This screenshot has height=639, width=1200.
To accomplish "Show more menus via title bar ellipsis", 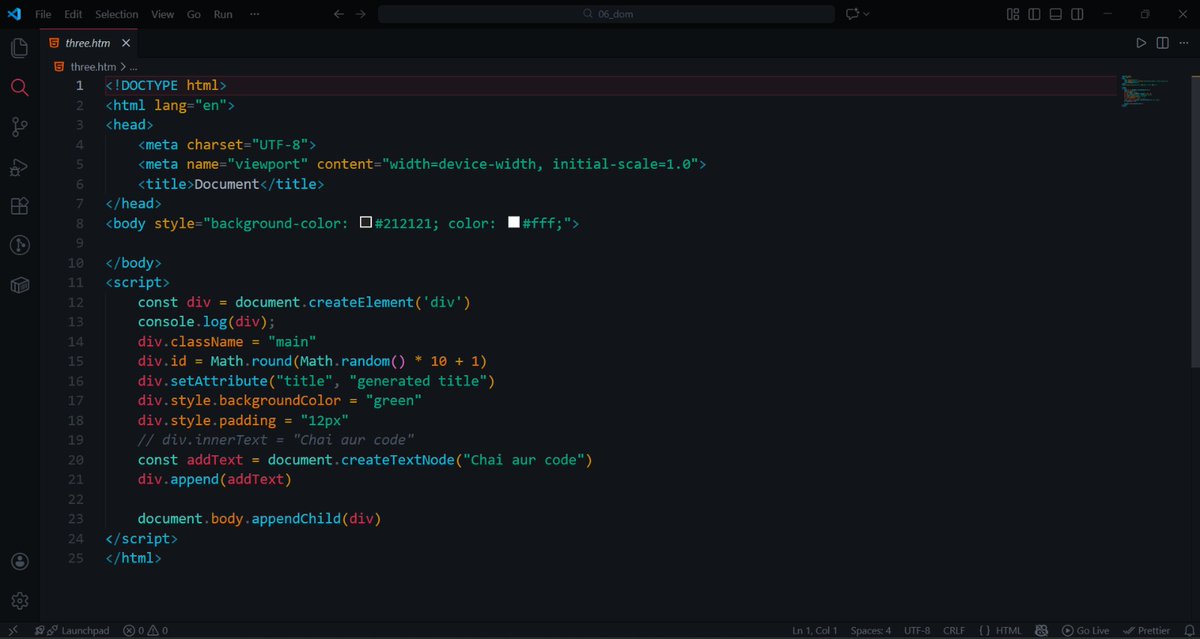I will click(x=254, y=14).
